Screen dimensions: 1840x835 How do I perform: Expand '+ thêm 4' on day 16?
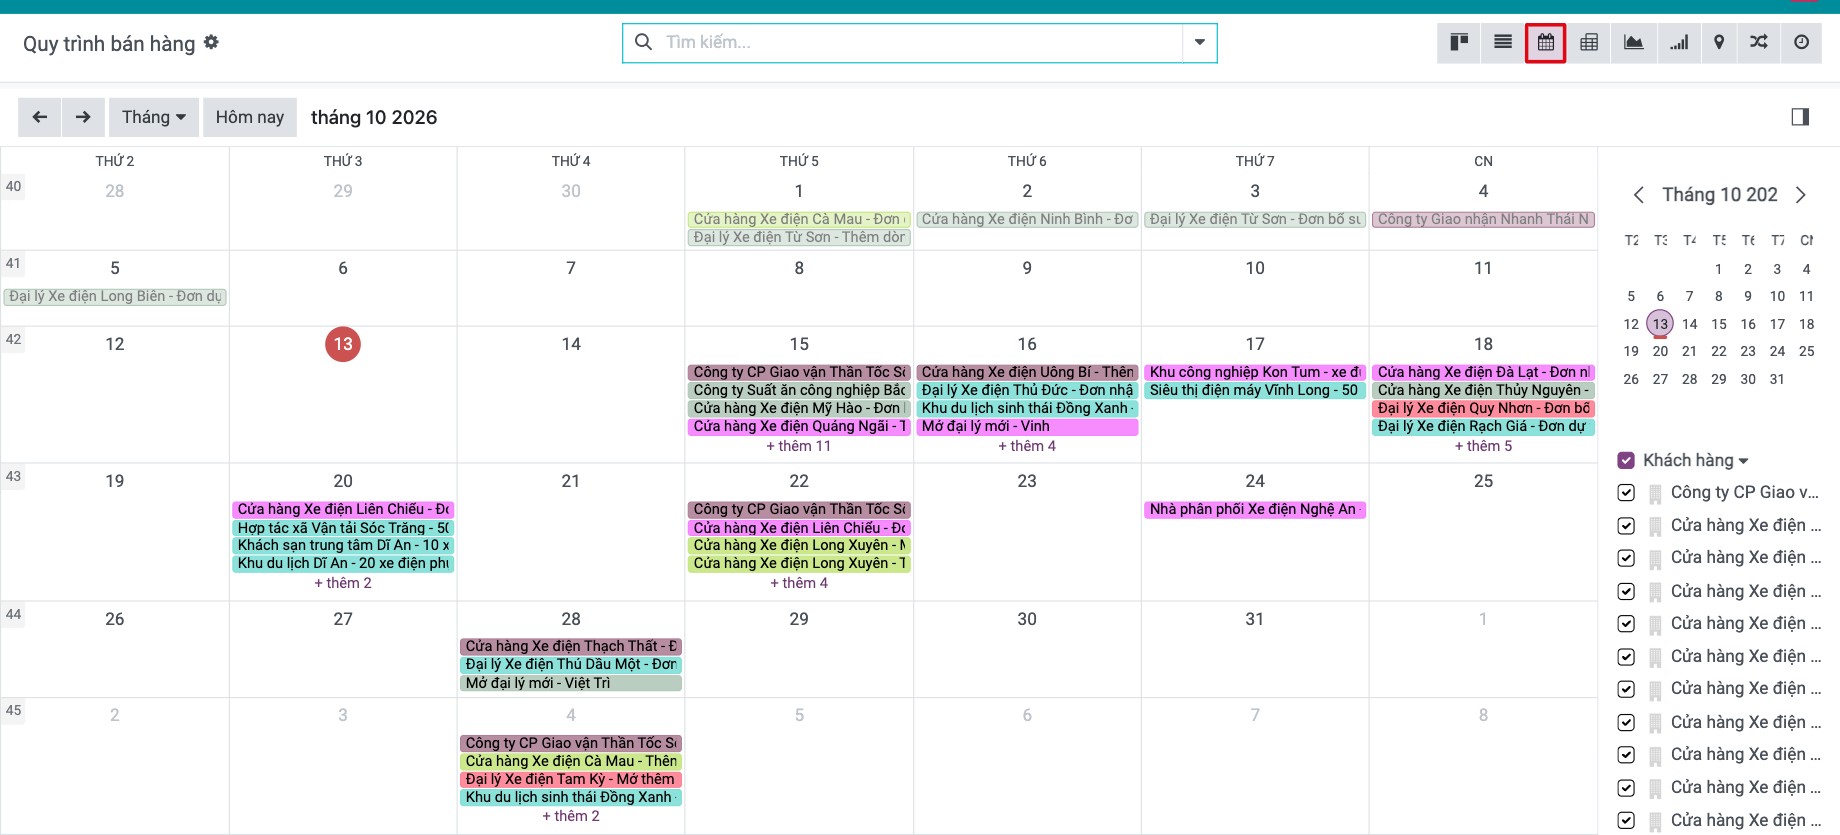pyautogui.click(x=1027, y=446)
